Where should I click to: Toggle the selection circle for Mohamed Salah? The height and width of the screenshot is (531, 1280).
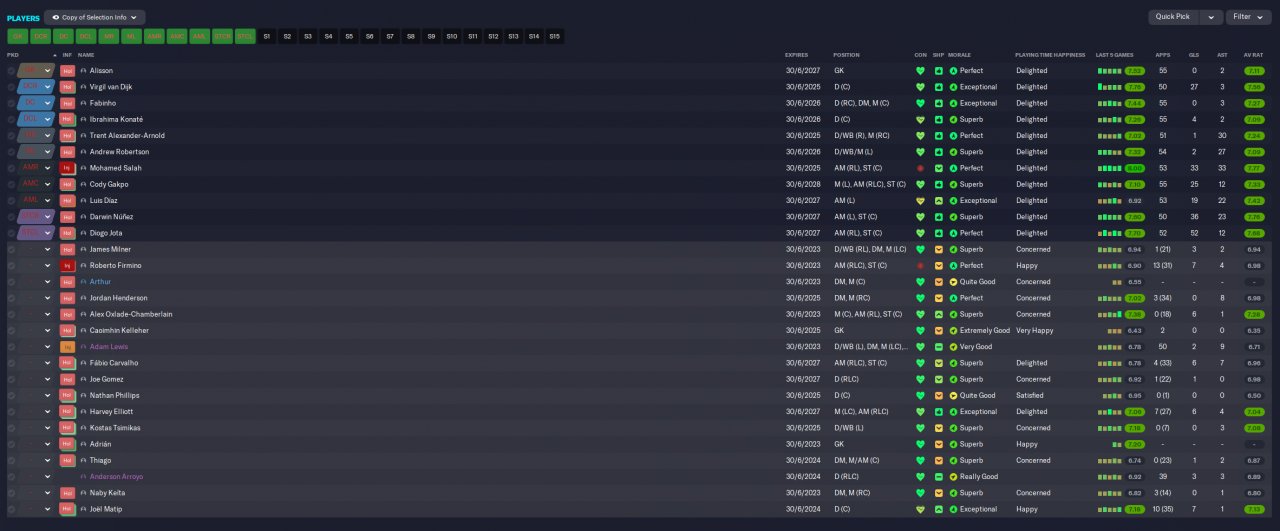[11, 168]
